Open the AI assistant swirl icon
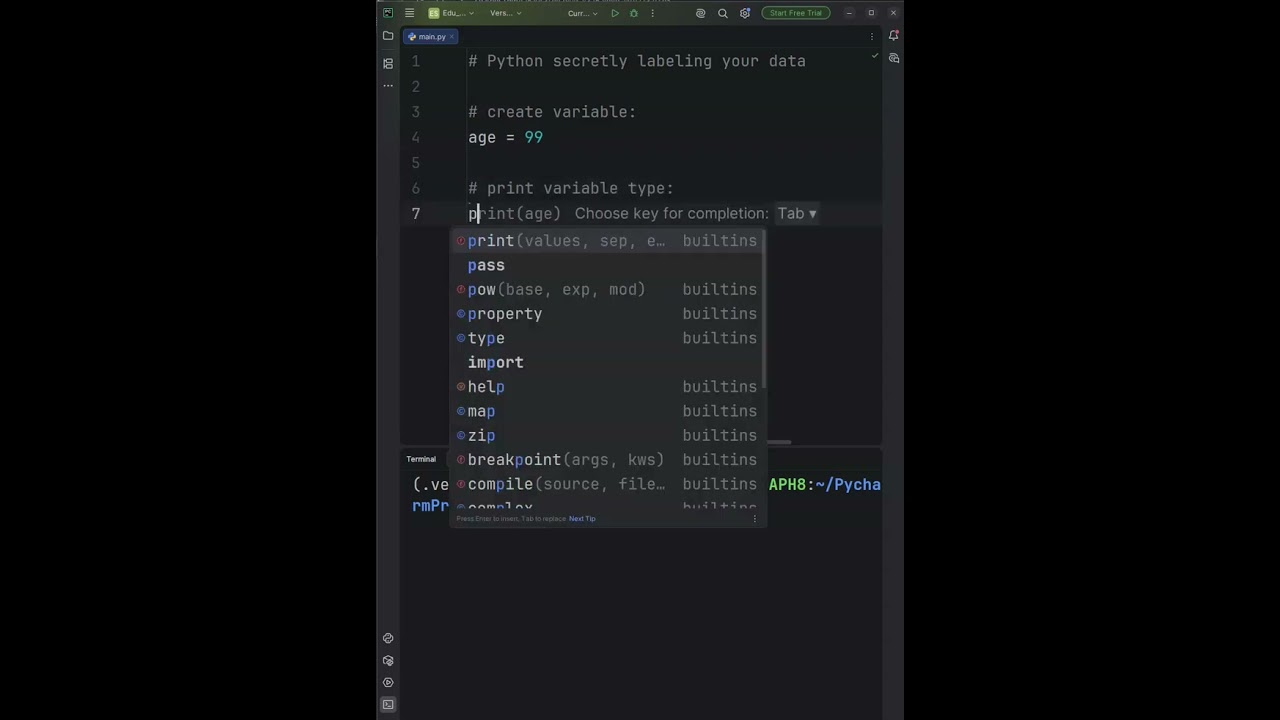The width and height of the screenshot is (1280, 720). 700,13
